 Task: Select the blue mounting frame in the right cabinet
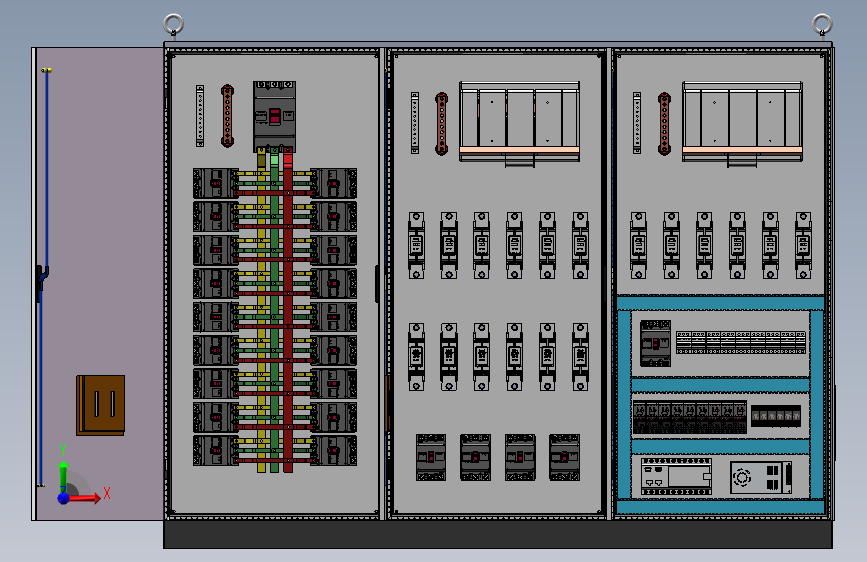point(720,386)
